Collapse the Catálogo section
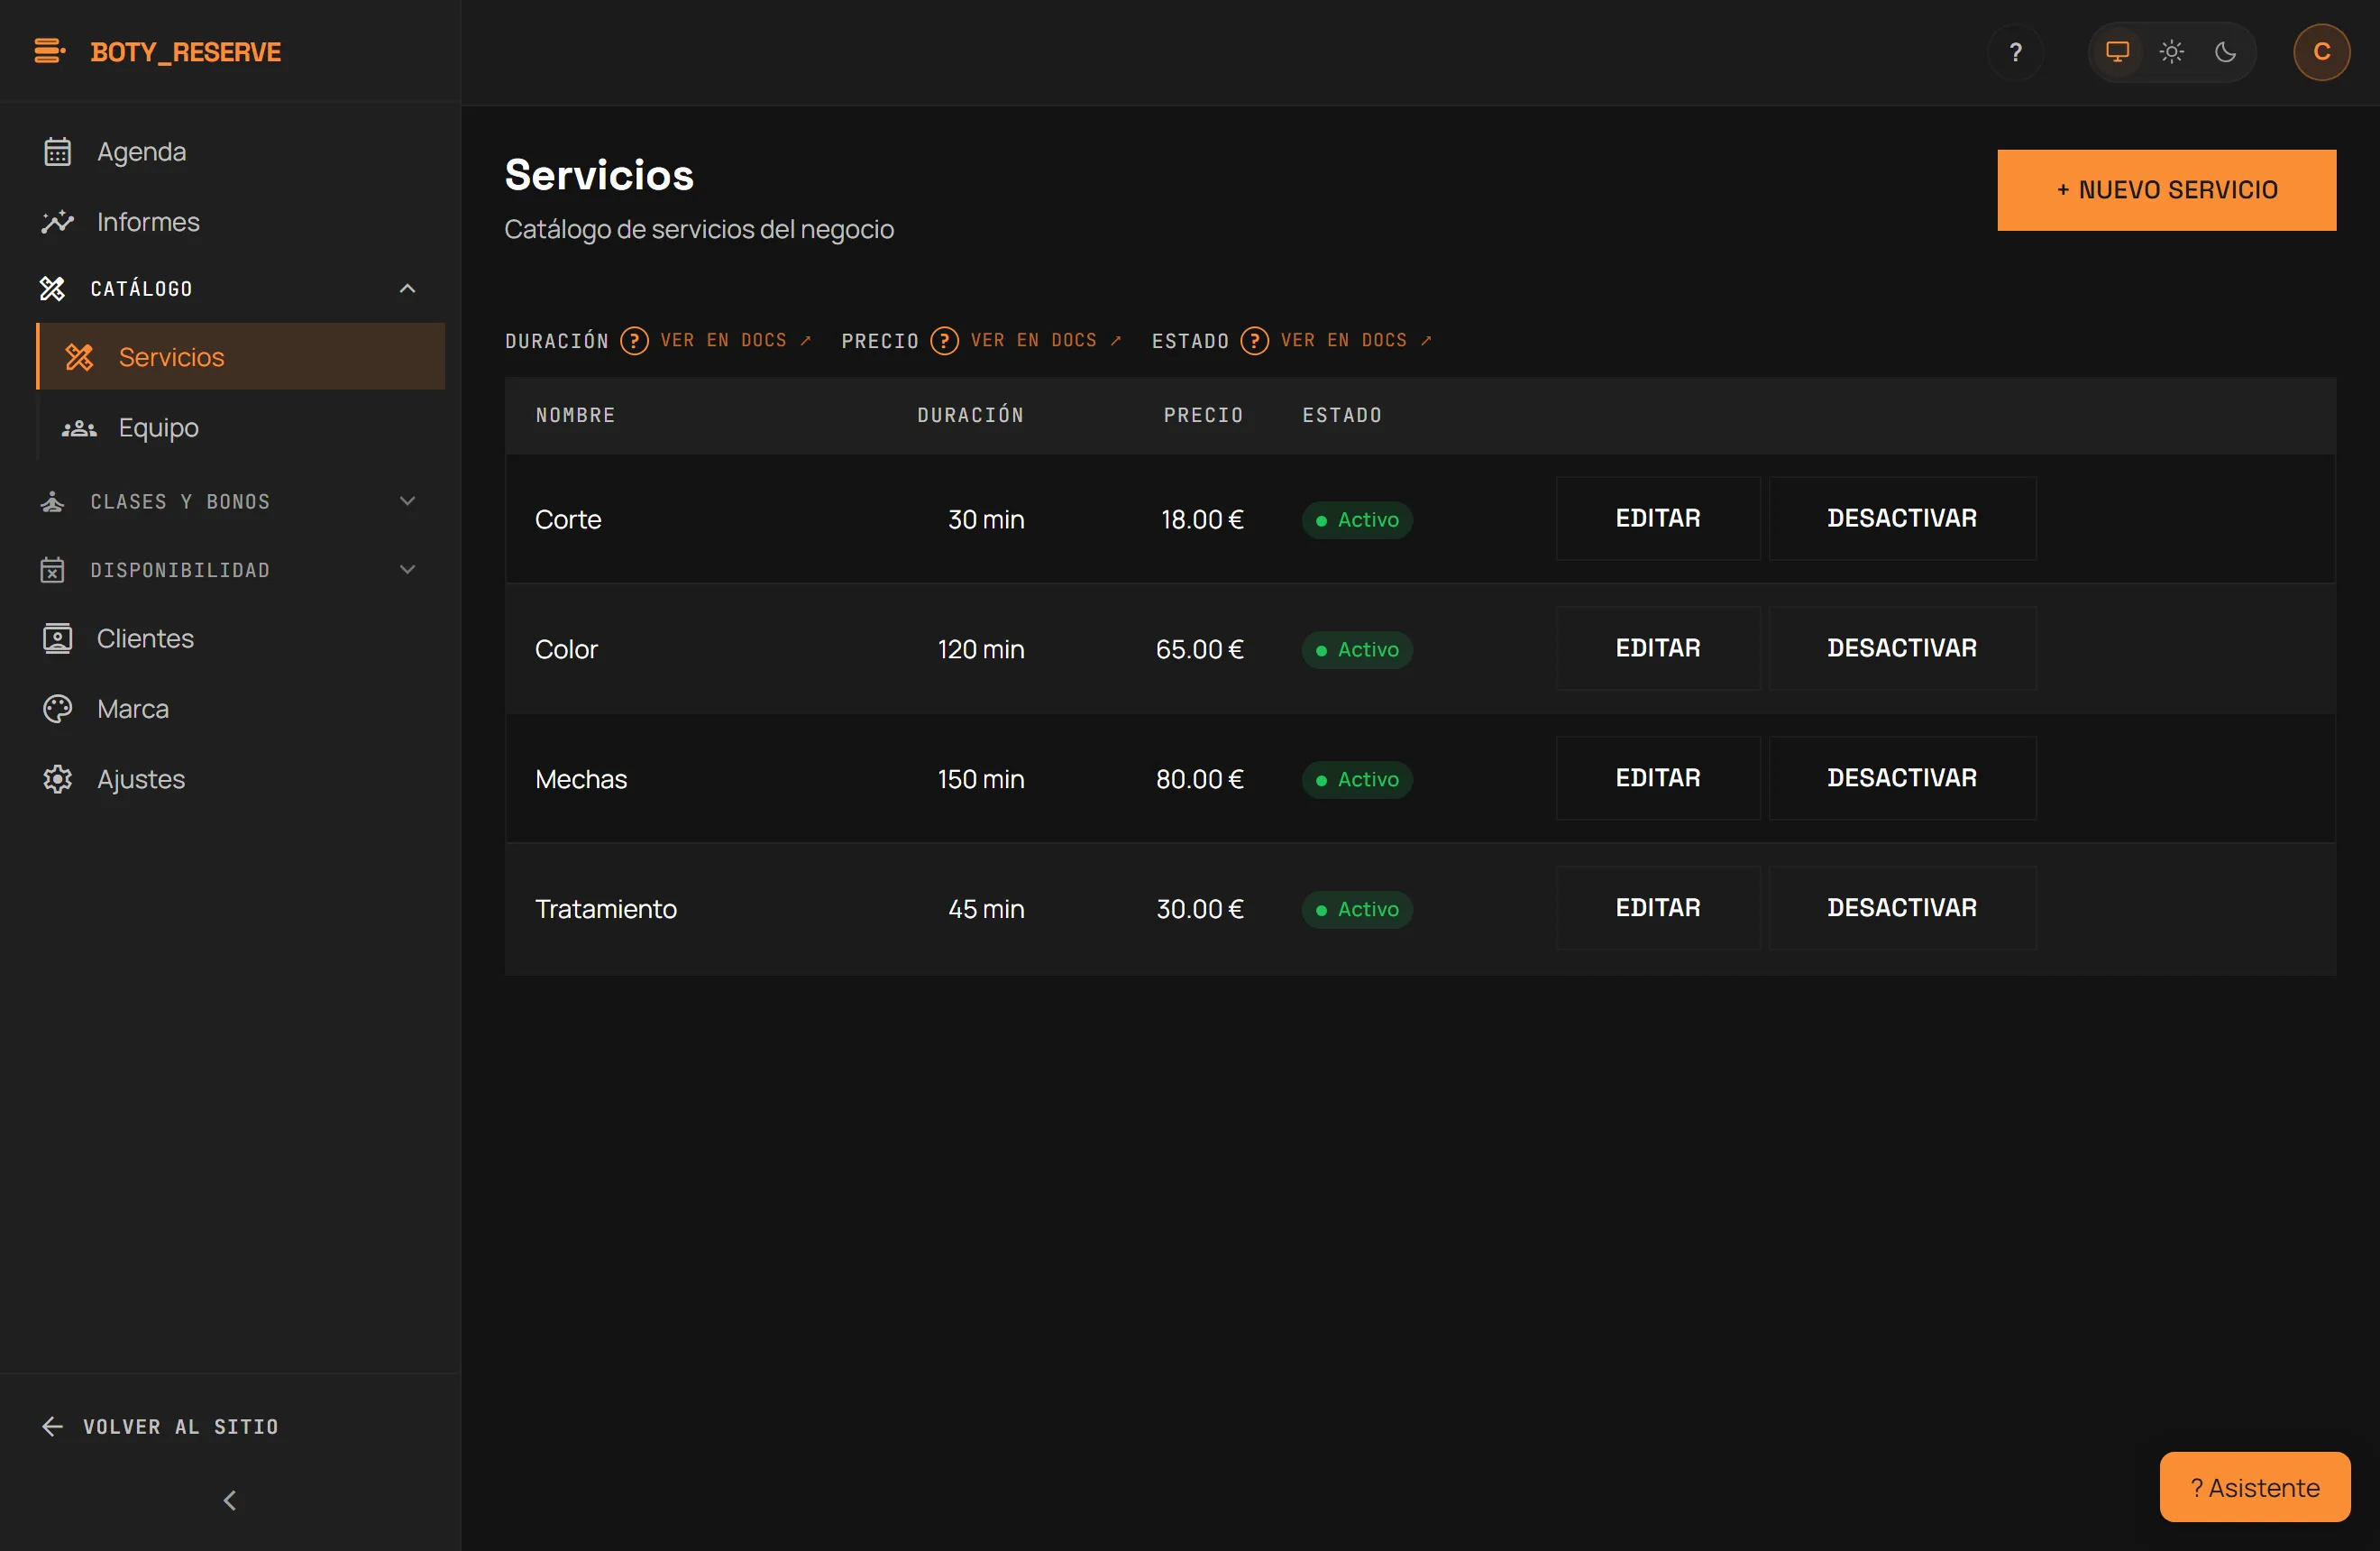This screenshot has height=1551, width=2380. (229, 289)
